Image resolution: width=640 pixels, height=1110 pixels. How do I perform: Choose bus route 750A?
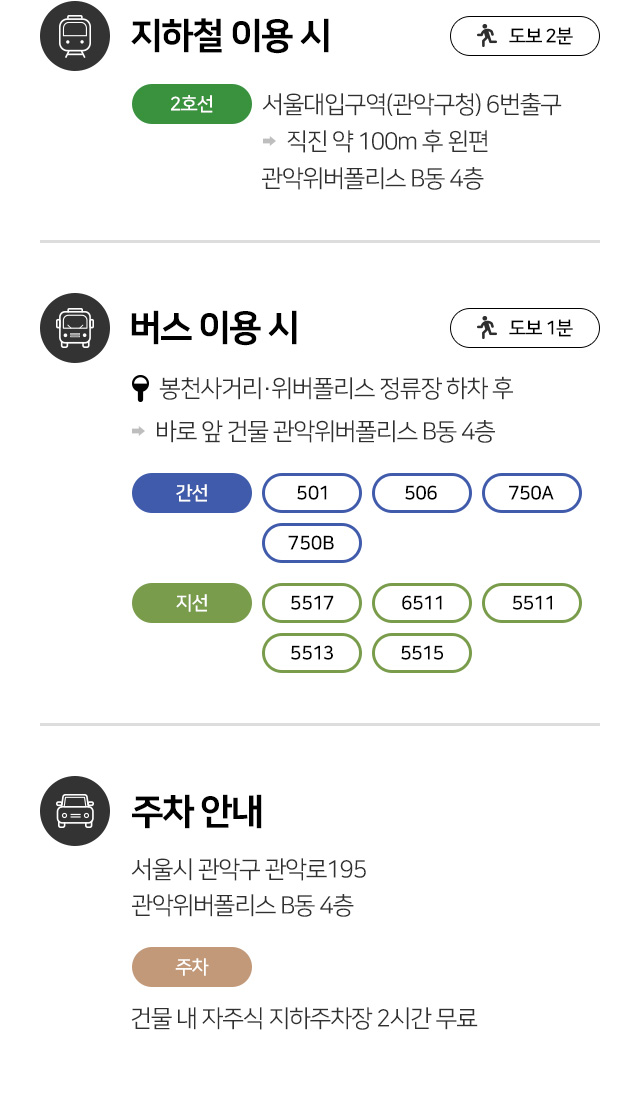tap(532, 493)
